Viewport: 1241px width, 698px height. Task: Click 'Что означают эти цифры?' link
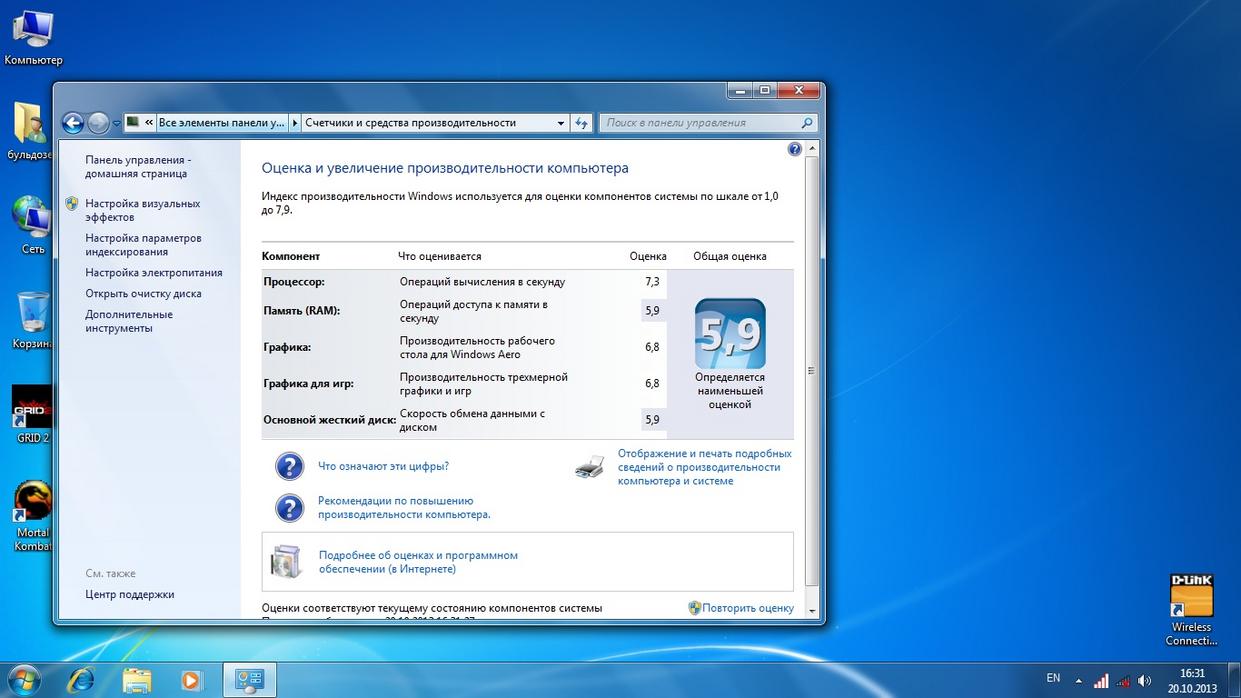[383, 466]
